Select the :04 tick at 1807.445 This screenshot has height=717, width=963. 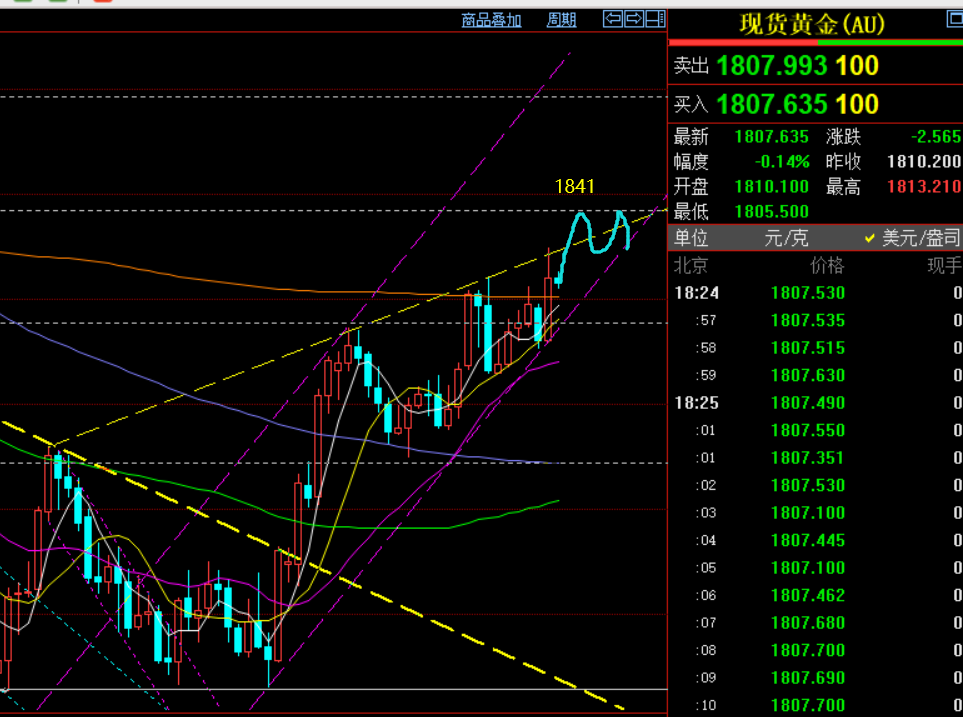tap(816, 540)
